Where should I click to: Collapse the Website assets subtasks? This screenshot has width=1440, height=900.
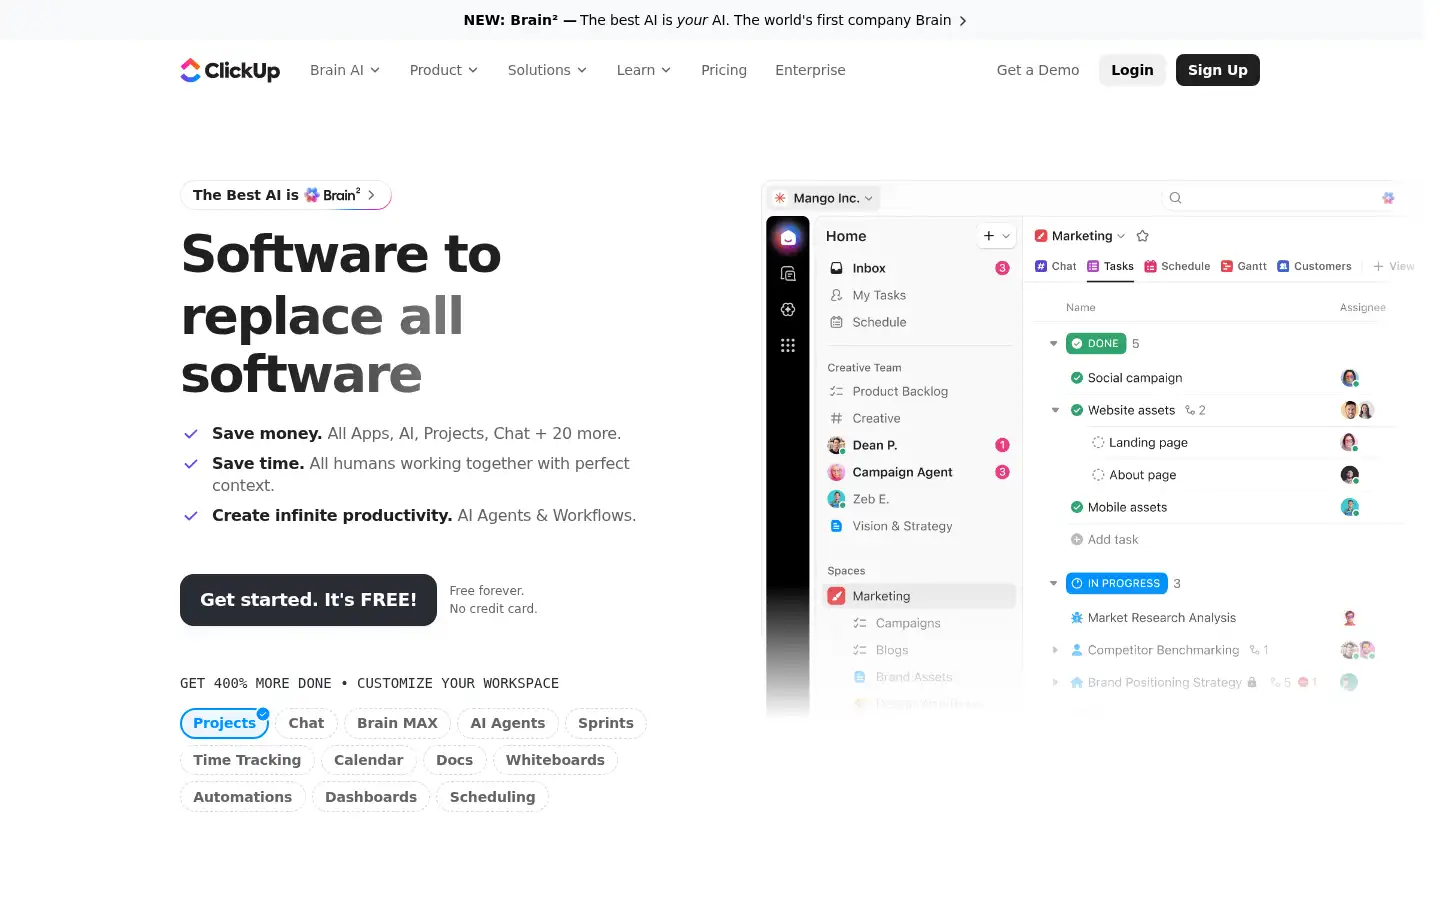(1055, 410)
